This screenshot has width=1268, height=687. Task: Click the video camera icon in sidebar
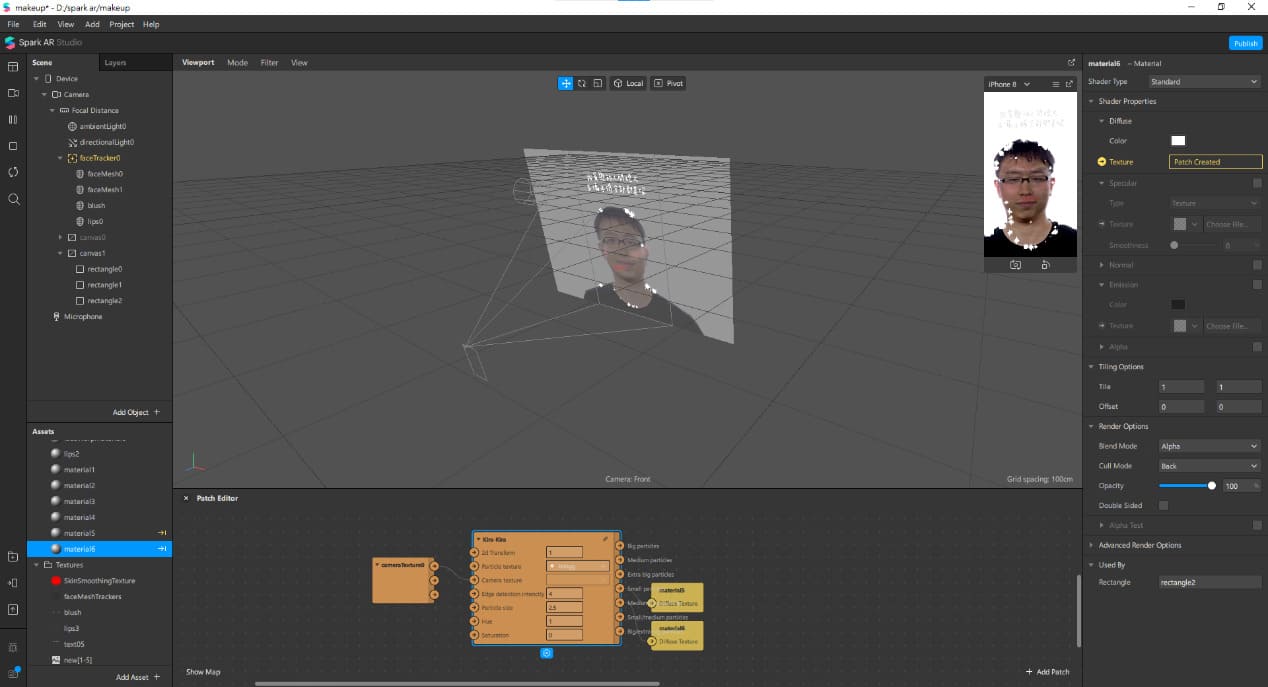[x=13, y=93]
